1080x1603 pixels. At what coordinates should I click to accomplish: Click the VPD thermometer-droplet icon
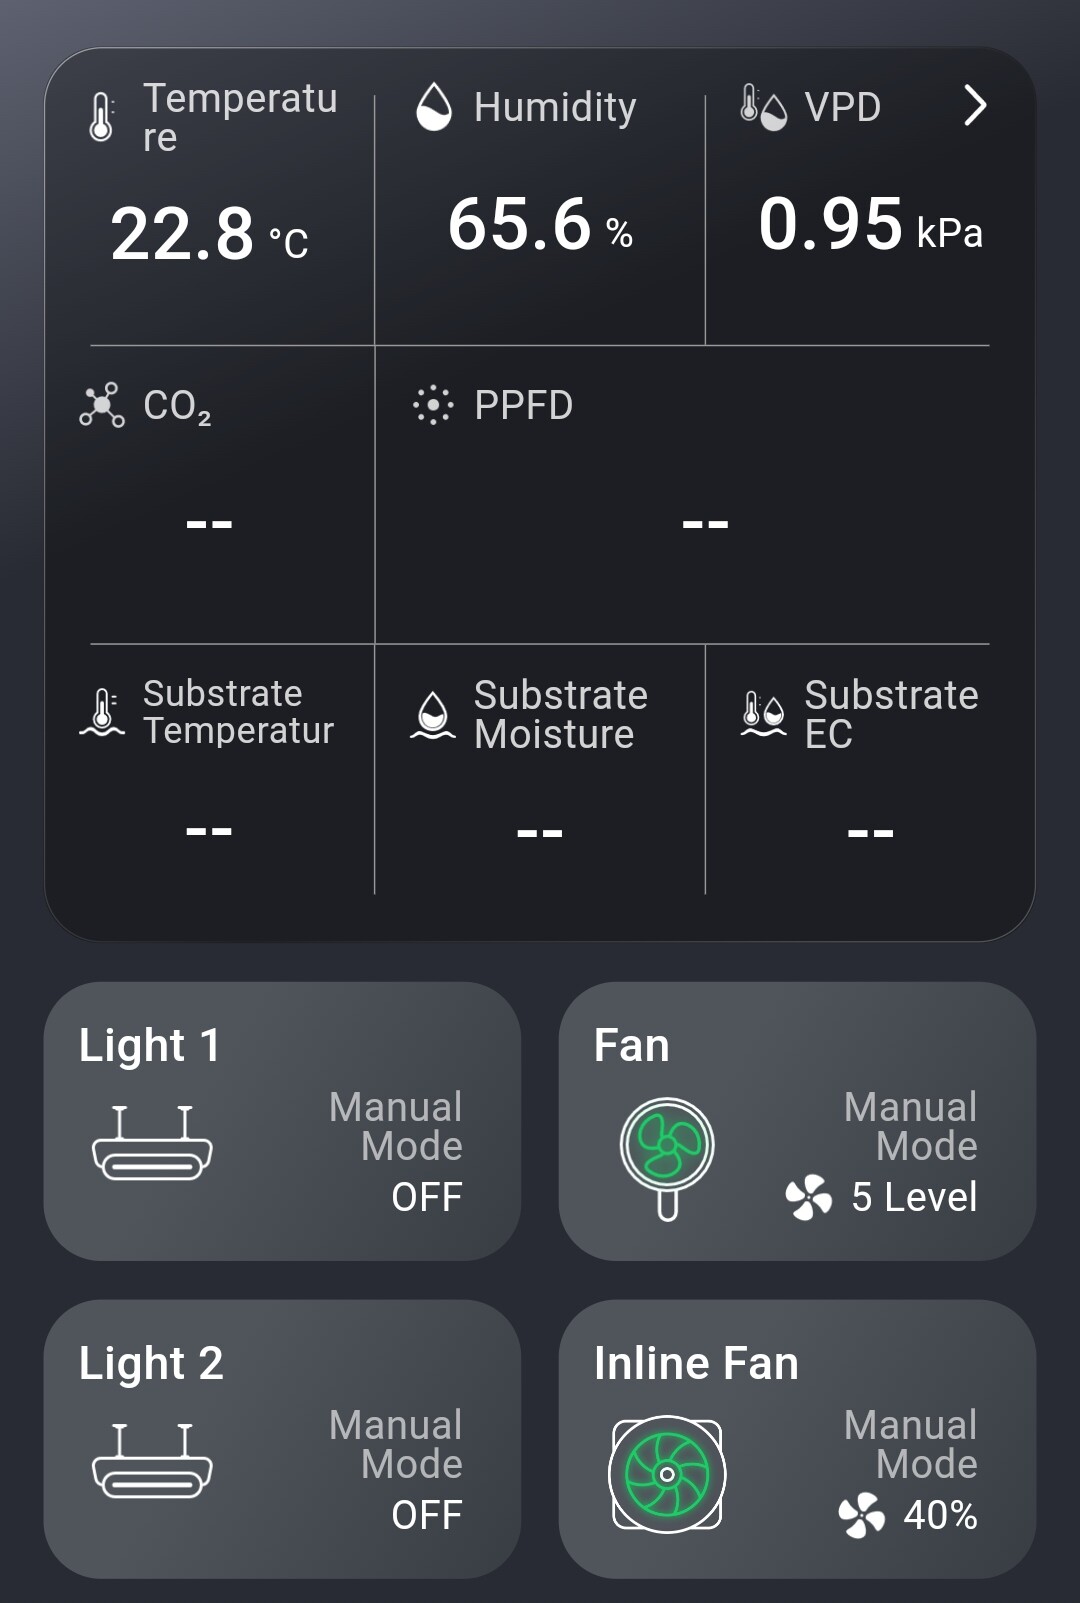[763, 107]
